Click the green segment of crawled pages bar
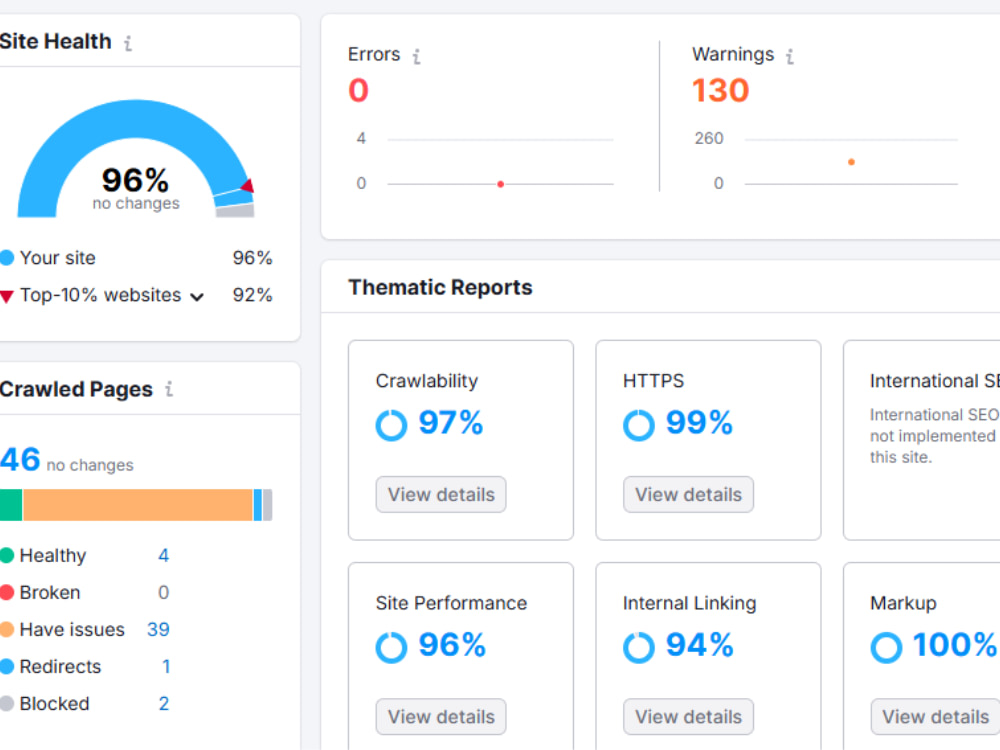This screenshot has height=750, width=1000. [x=11, y=505]
